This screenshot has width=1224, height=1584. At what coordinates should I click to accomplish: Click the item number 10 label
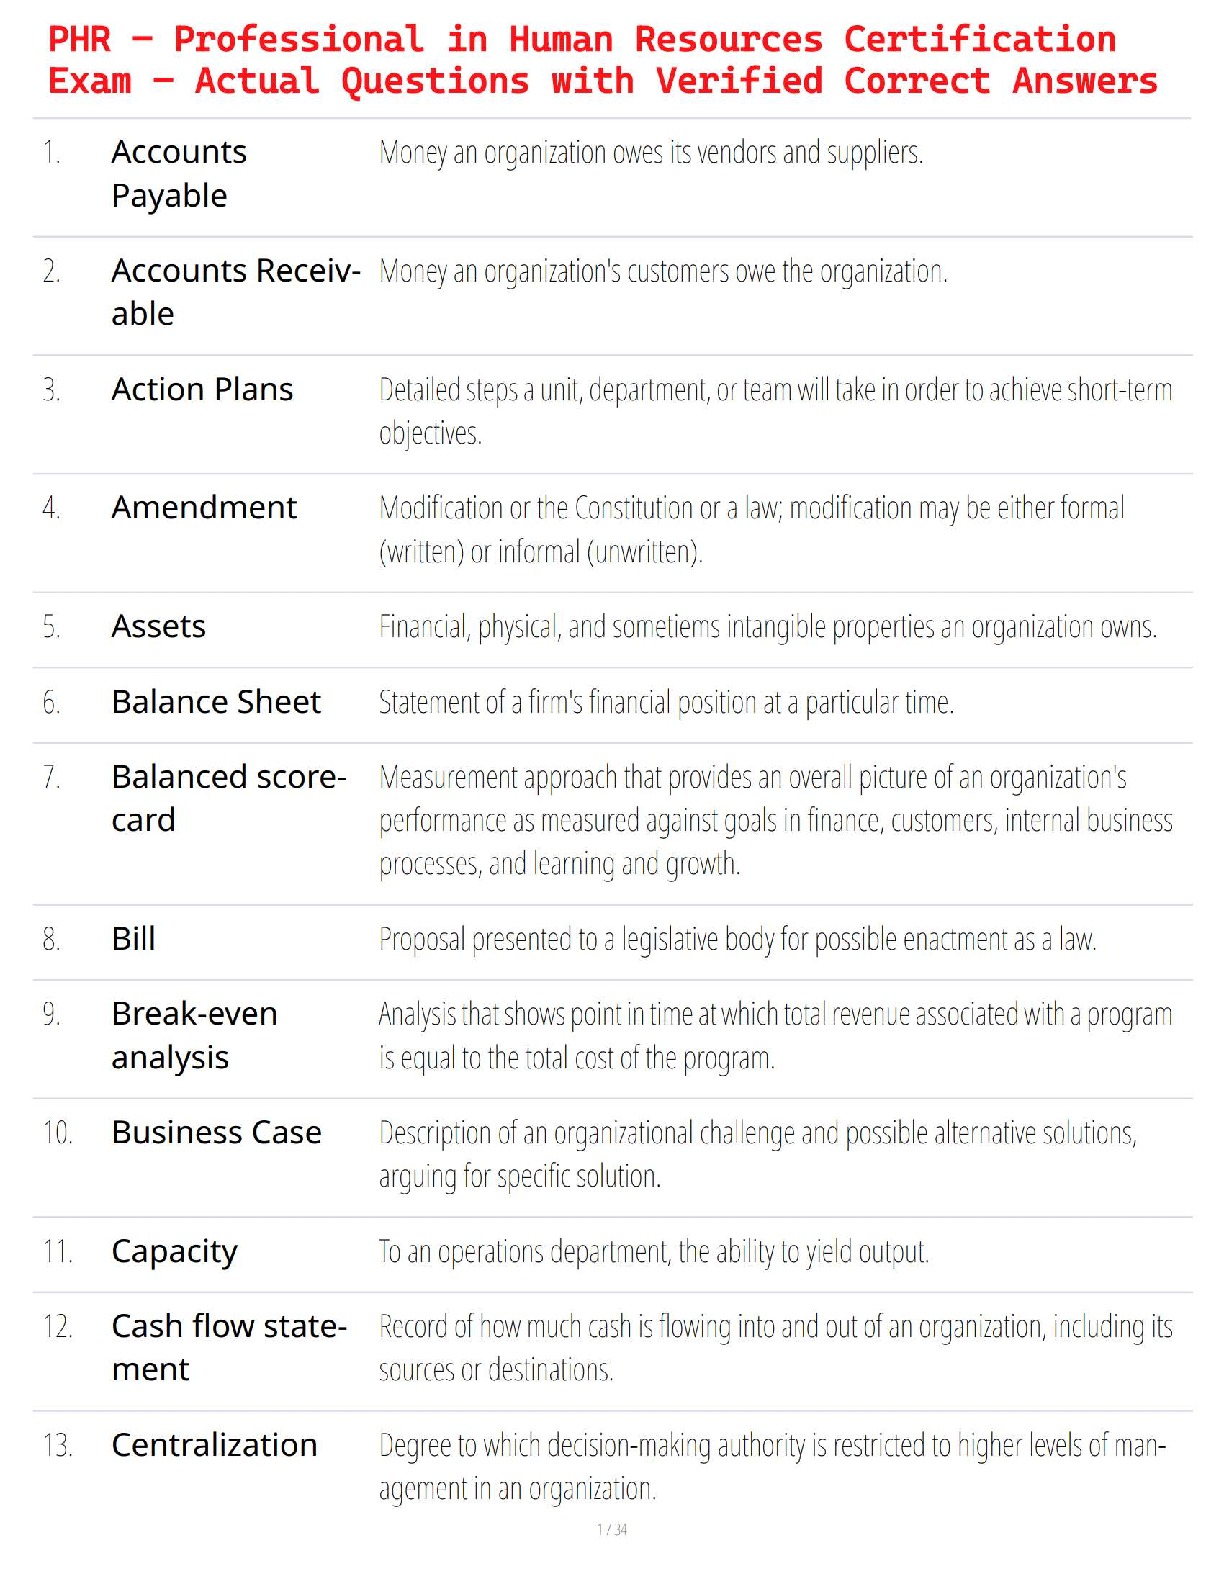pos(57,1133)
